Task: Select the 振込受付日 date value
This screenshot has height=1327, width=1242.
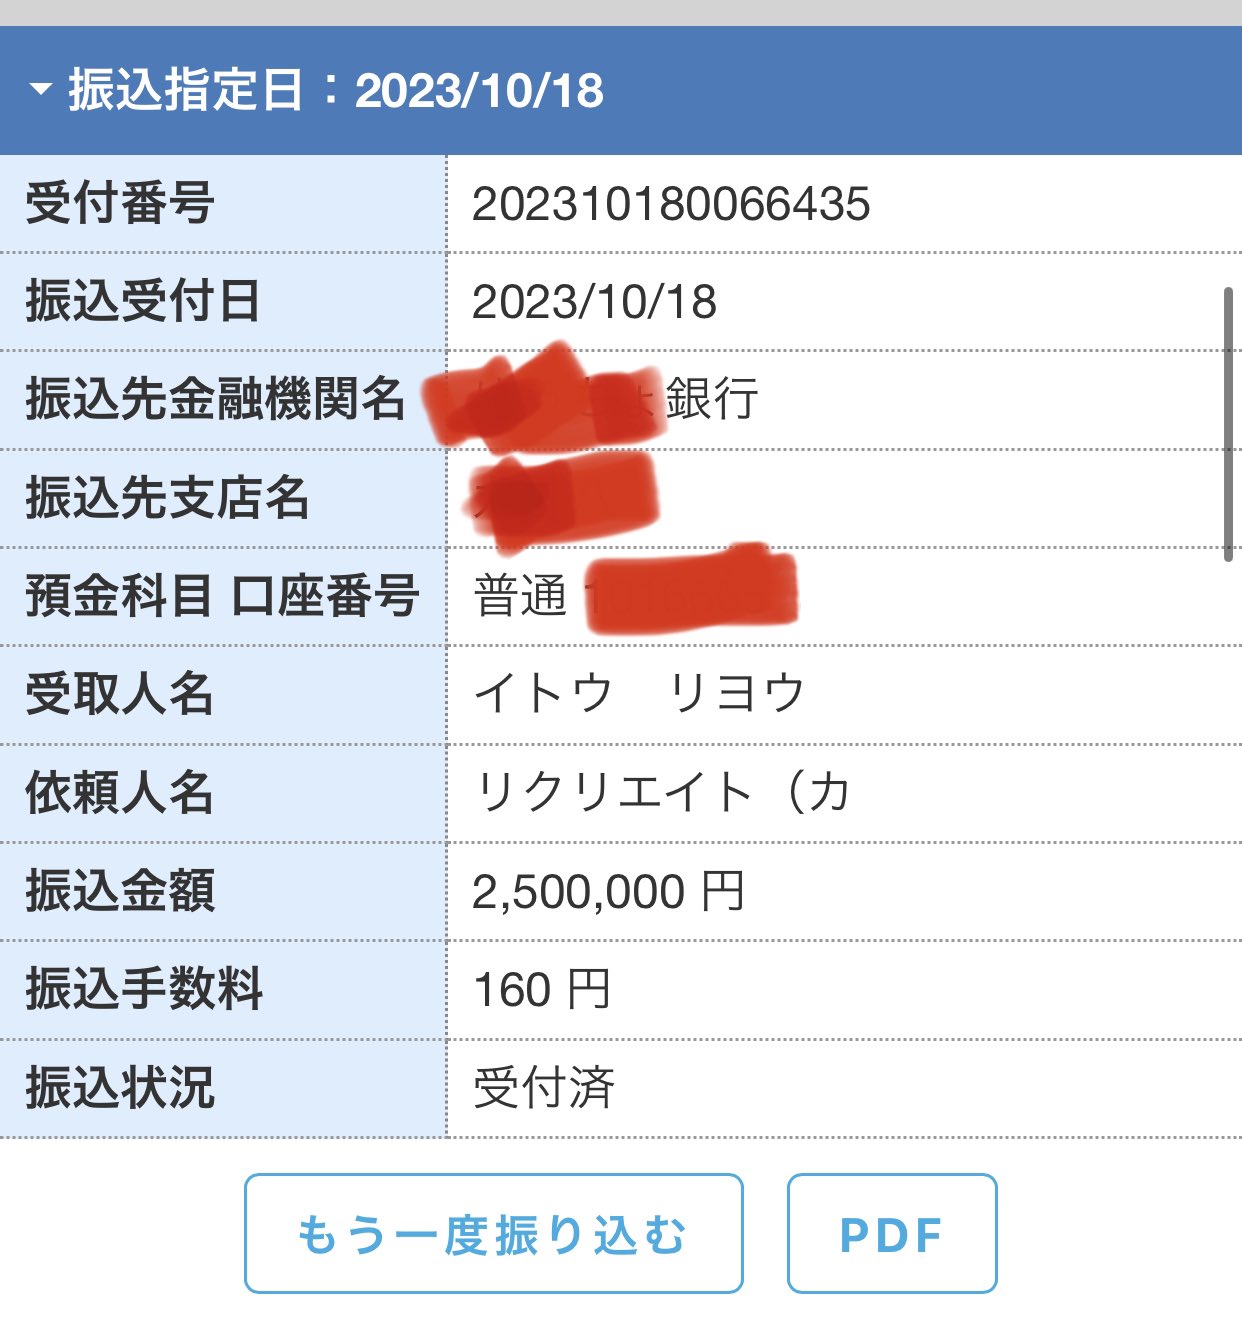Action: 594,302
